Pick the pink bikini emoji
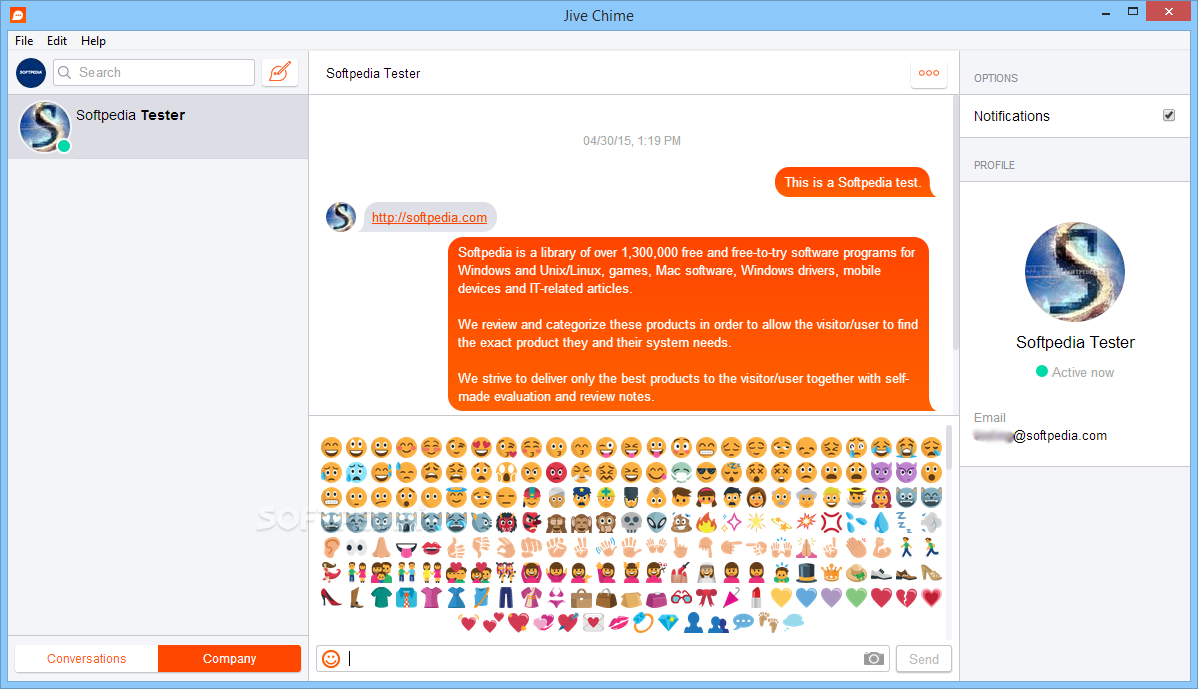Image resolution: width=1198 pixels, height=689 pixels. pyautogui.click(x=556, y=597)
